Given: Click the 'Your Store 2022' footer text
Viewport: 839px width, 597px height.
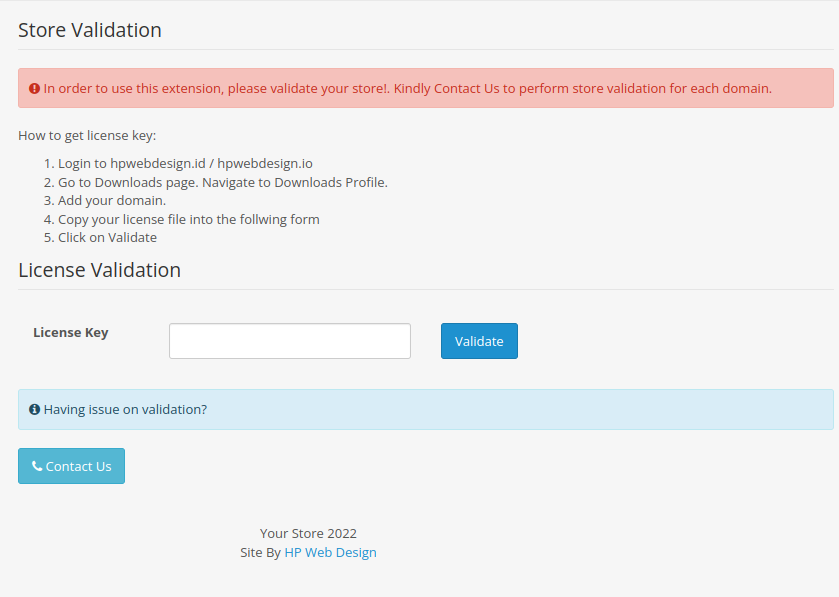Looking at the screenshot, I should [308, 534].
